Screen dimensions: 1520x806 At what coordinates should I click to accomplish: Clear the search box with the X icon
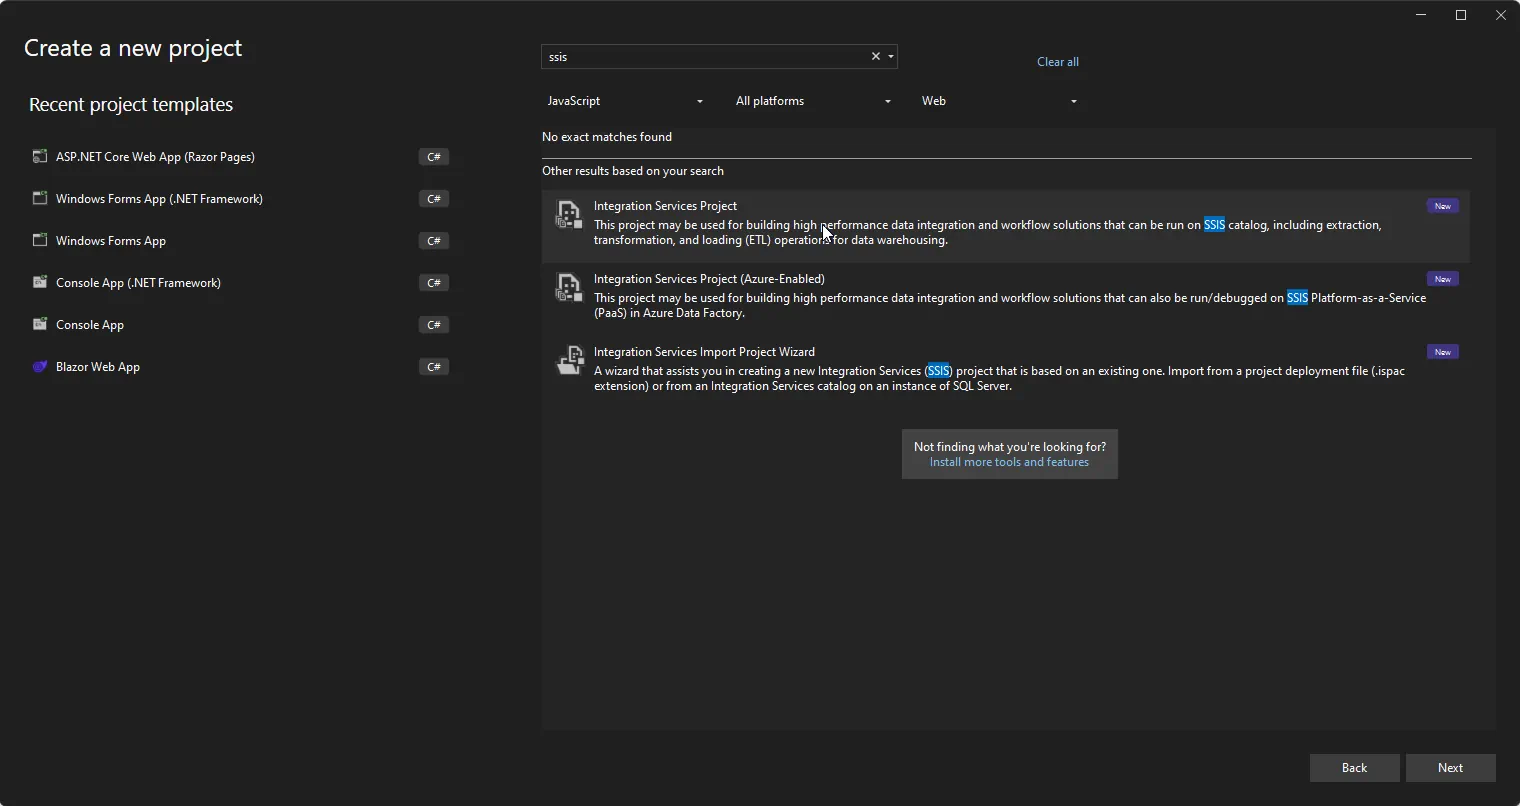click(875, 57)
